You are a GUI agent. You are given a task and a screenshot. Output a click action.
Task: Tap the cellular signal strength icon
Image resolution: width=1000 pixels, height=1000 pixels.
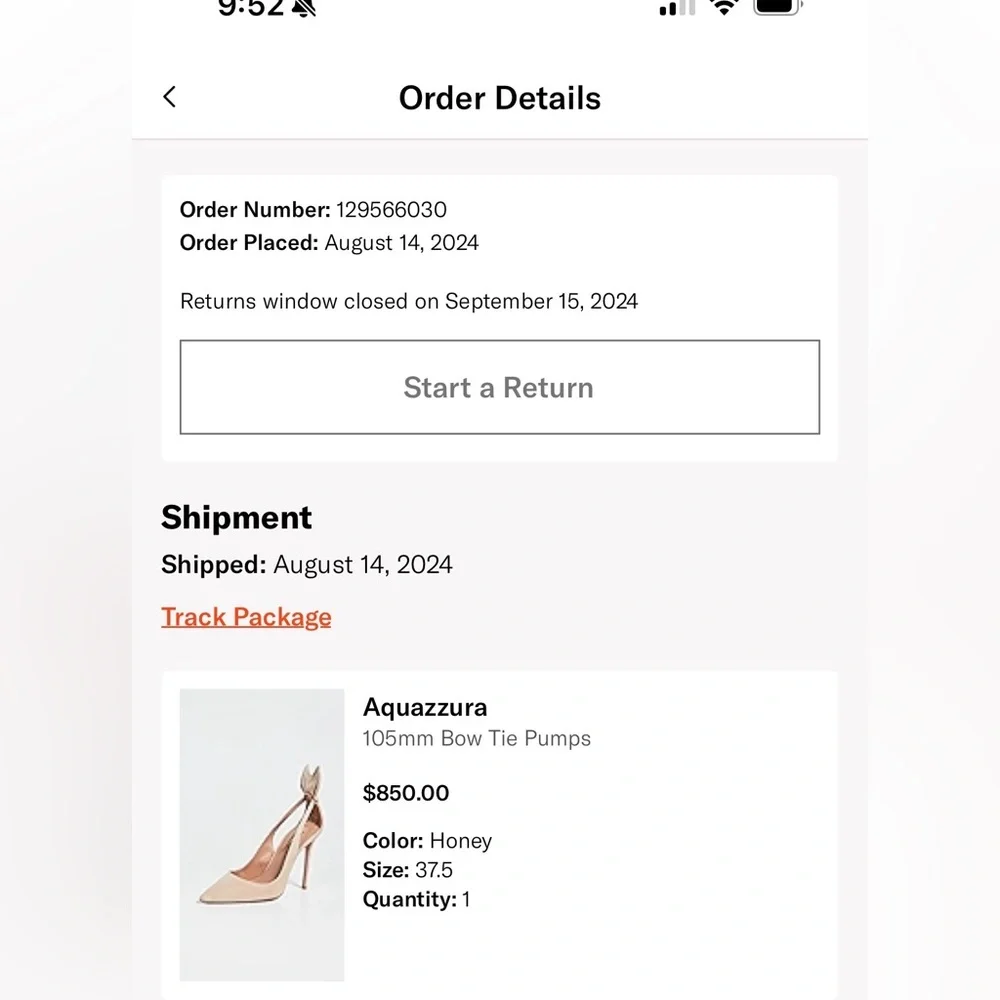[x=677, y=8]
